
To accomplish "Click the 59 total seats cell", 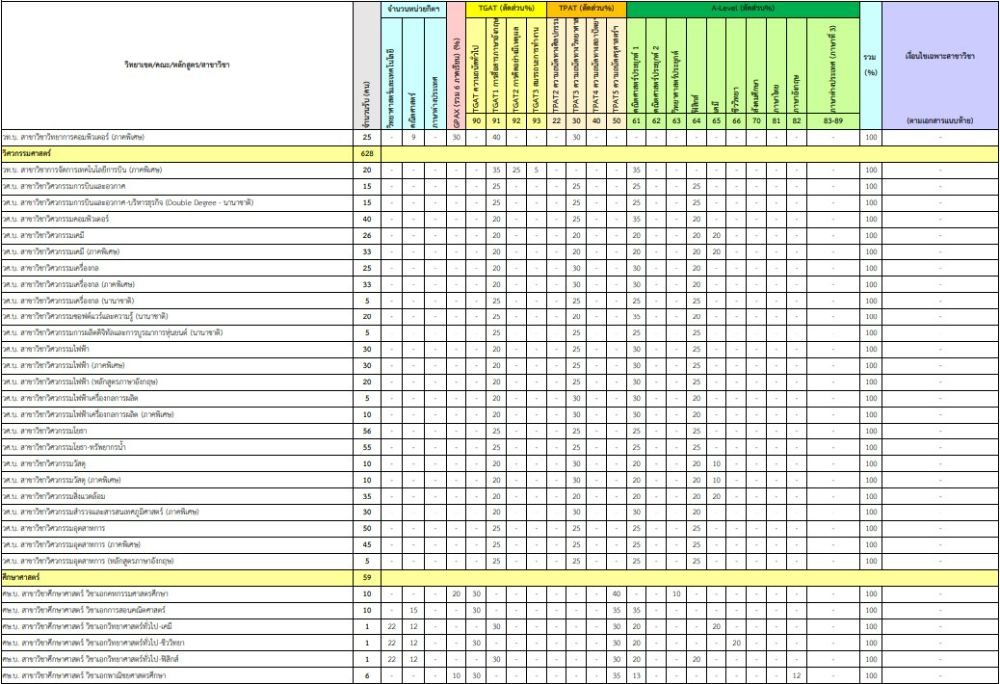I will (x=367, y=577).
